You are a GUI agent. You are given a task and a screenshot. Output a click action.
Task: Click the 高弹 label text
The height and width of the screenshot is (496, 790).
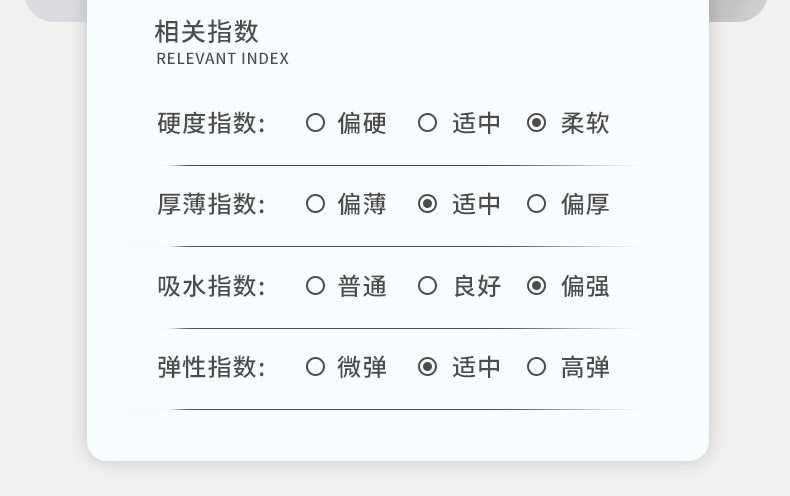point(585,367)
